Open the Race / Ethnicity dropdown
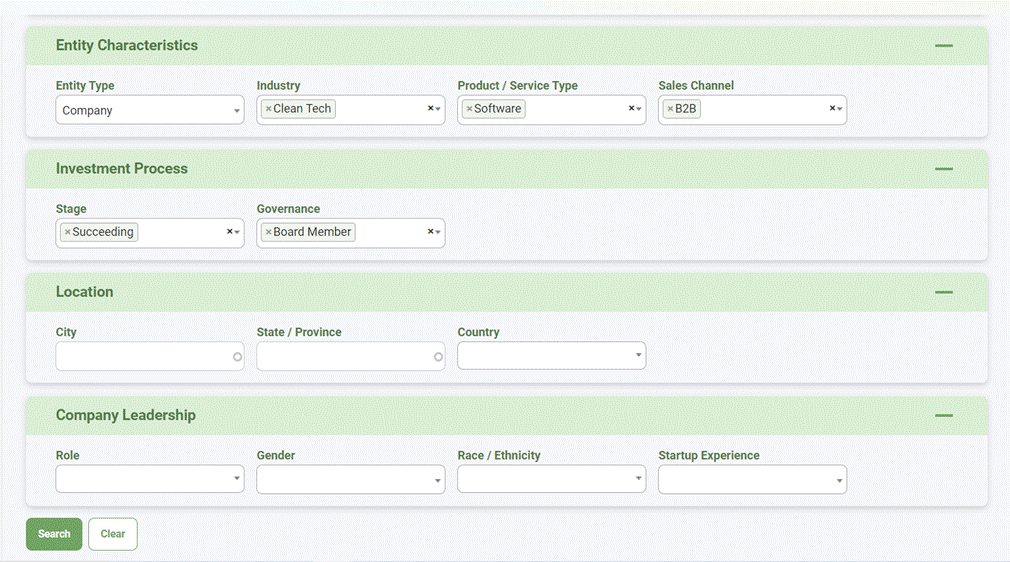Viewport: 1010px width, 562px height. [551, 479]
